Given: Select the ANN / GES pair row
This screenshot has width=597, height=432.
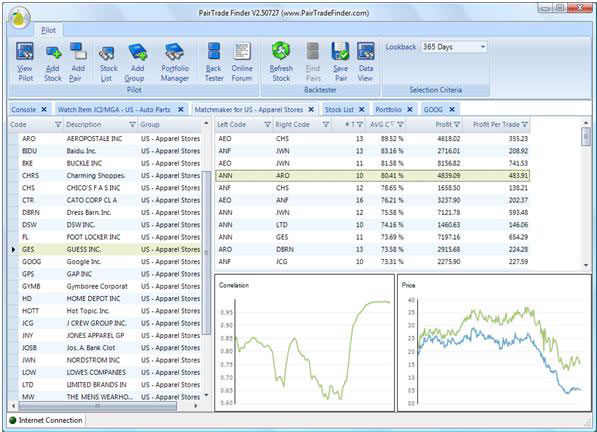Looking at the screenshot, I should point(372,237).
